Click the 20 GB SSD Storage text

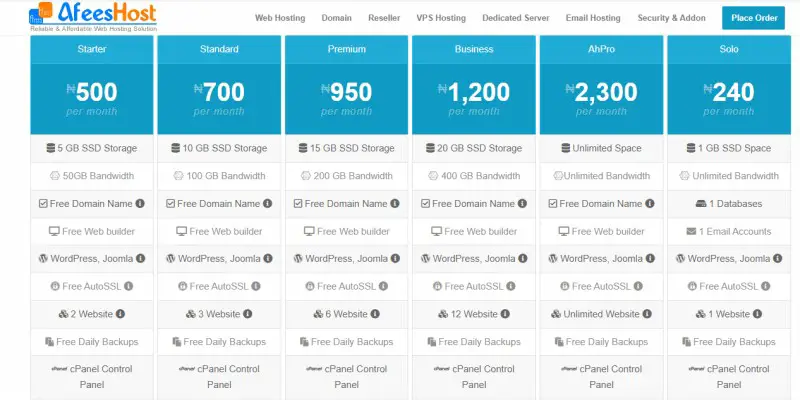[x=480, y=148]
